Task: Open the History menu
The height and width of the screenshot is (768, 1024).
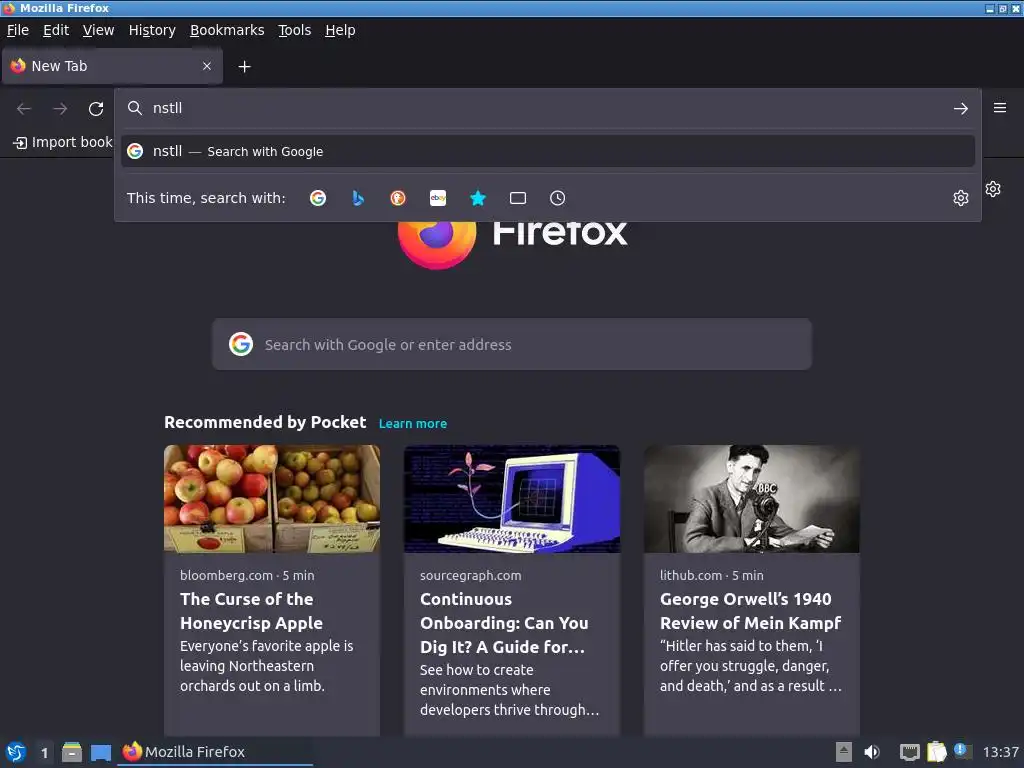Action: tap(152, 30)
